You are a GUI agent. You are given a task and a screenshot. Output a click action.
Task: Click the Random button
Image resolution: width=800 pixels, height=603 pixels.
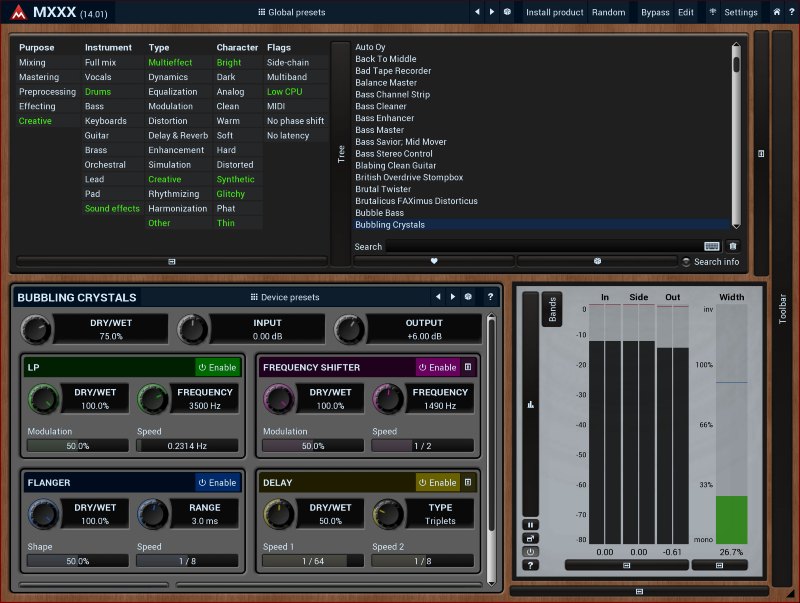pos(608,12)
